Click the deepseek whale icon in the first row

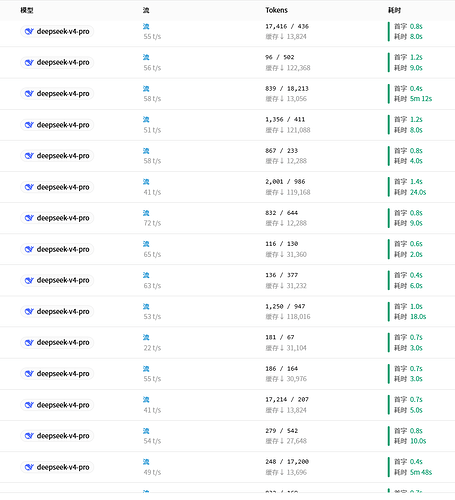click(x=29, y=31)
